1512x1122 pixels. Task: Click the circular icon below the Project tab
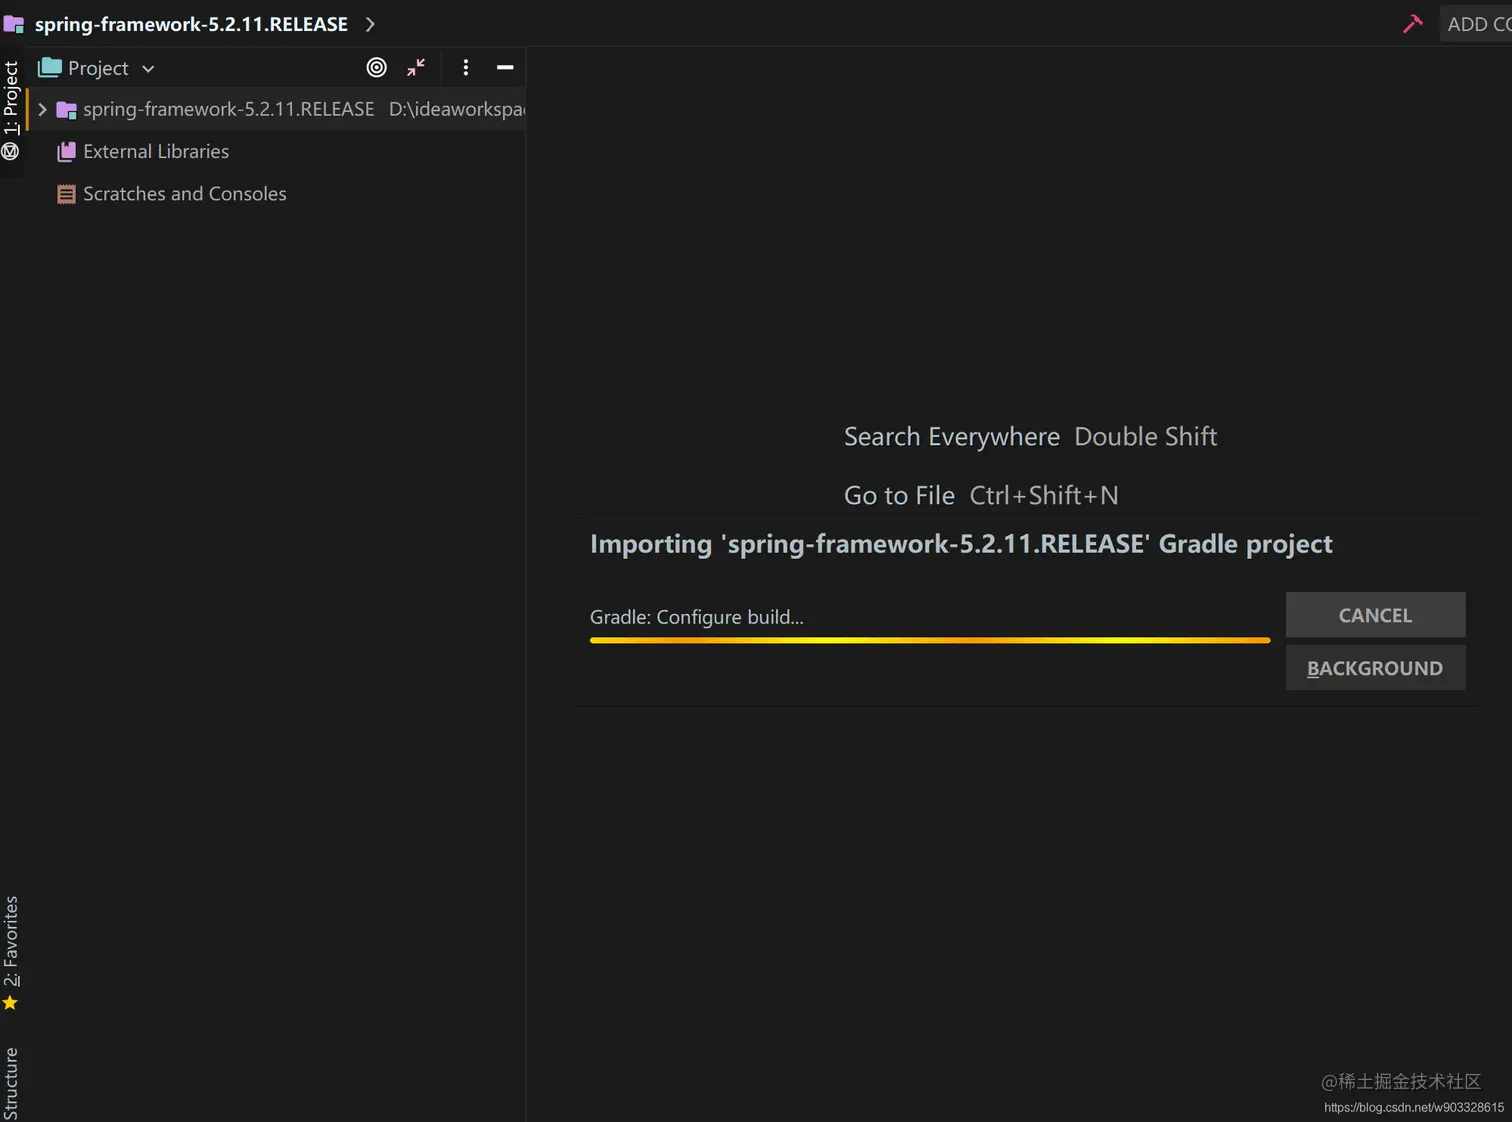pos(10,151)
